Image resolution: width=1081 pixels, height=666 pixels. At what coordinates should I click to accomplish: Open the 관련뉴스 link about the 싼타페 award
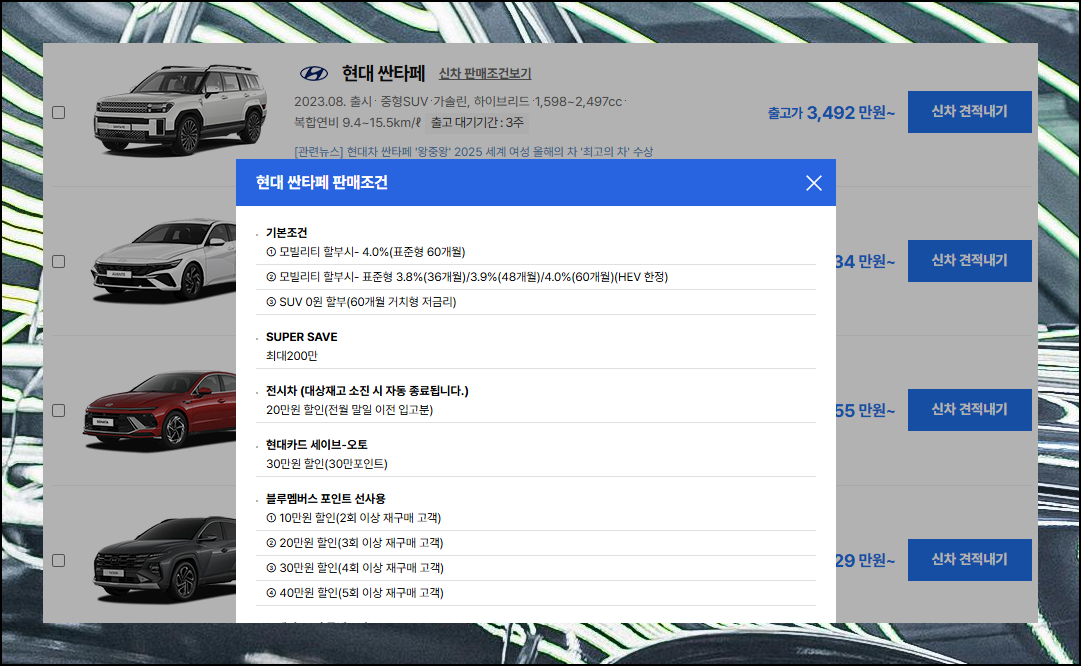tap(474, 151)
